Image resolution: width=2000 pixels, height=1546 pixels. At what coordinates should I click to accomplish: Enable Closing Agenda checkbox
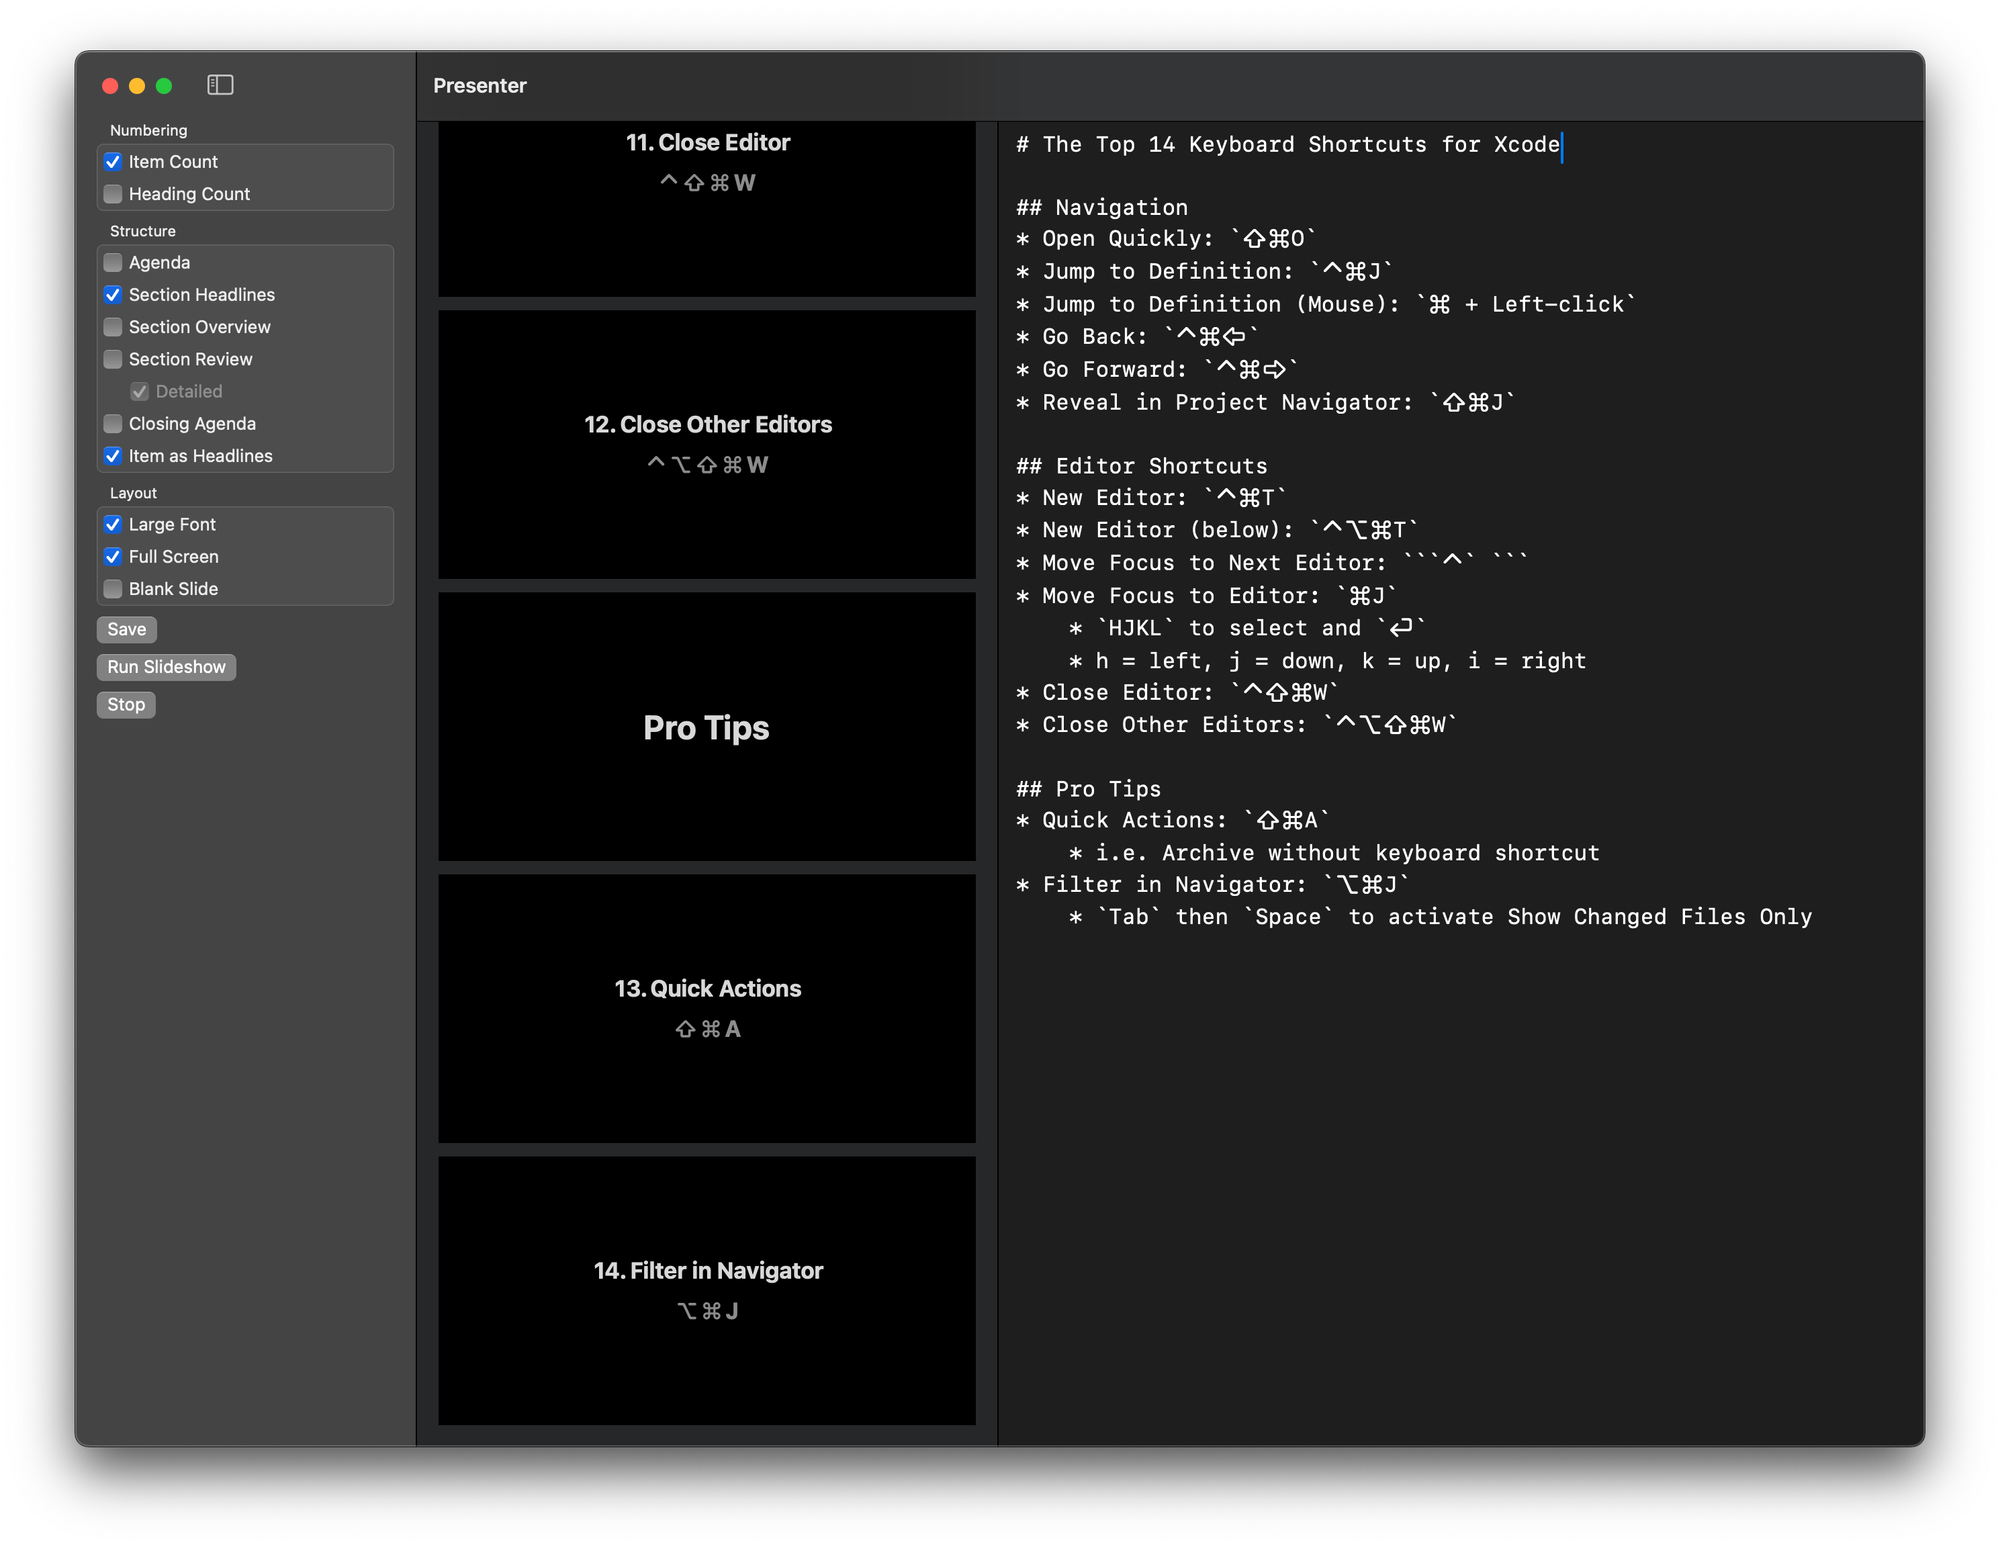click(x=113, y=424)
